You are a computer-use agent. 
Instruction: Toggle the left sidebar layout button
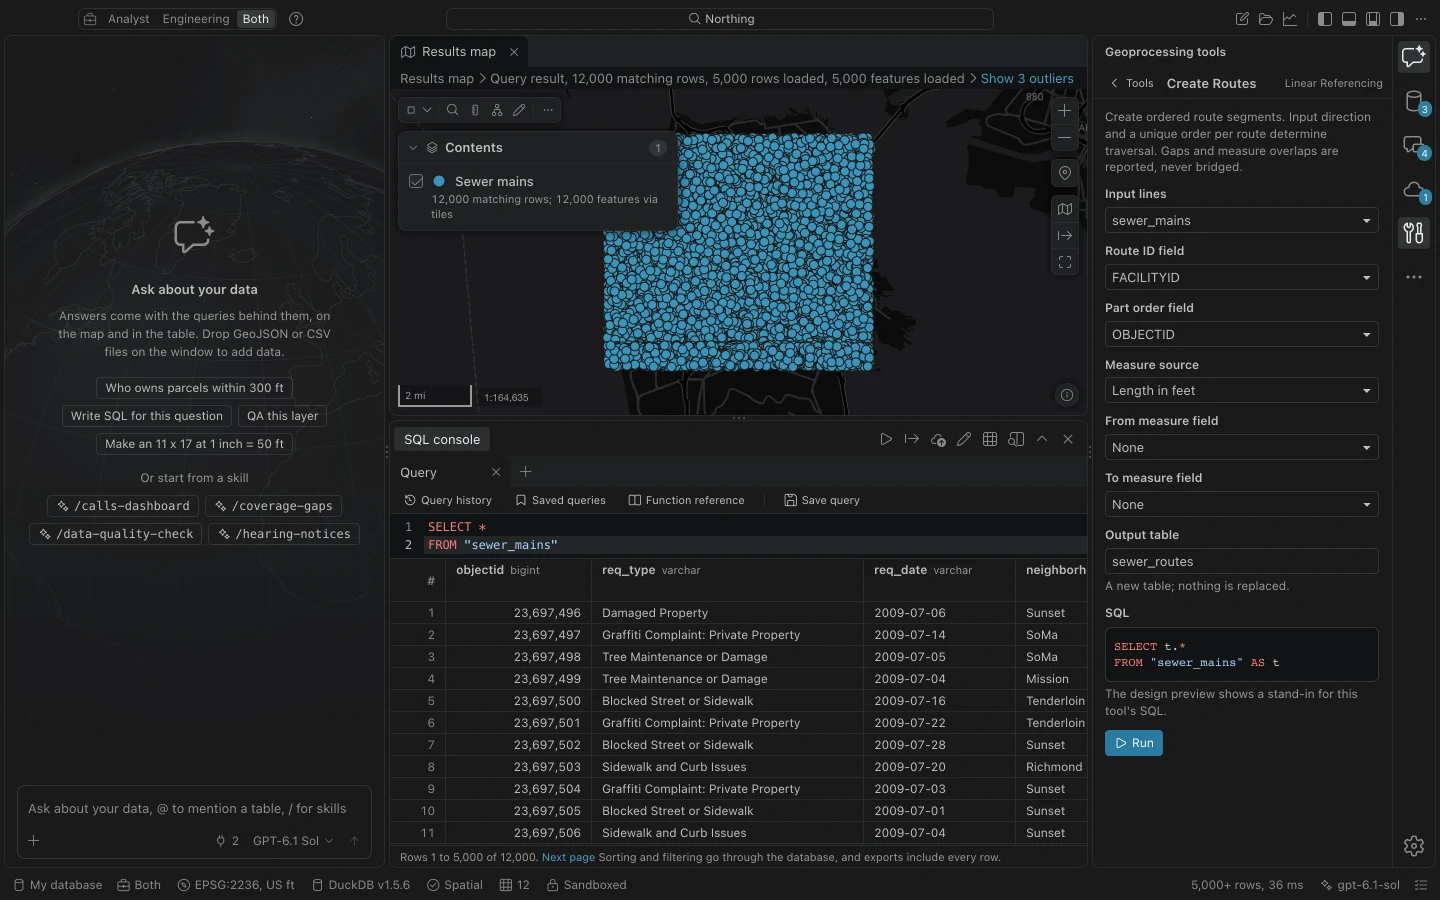1325,19
